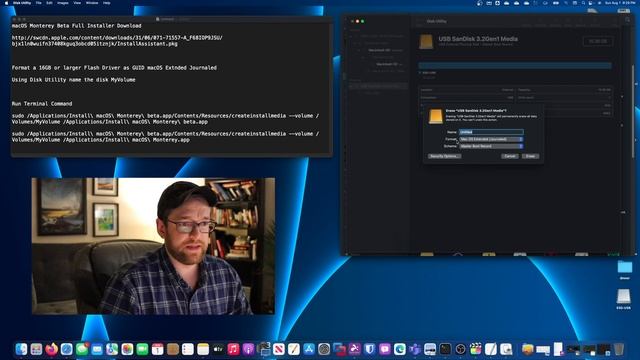Open Photos from the Dock
This screenshot has width=640, height=360.
(127, 349)
